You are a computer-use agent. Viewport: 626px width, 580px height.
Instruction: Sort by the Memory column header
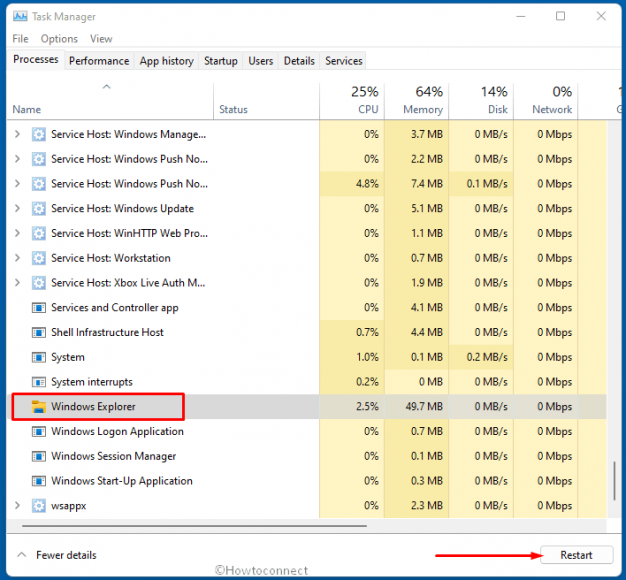click(x=416, y=101)
